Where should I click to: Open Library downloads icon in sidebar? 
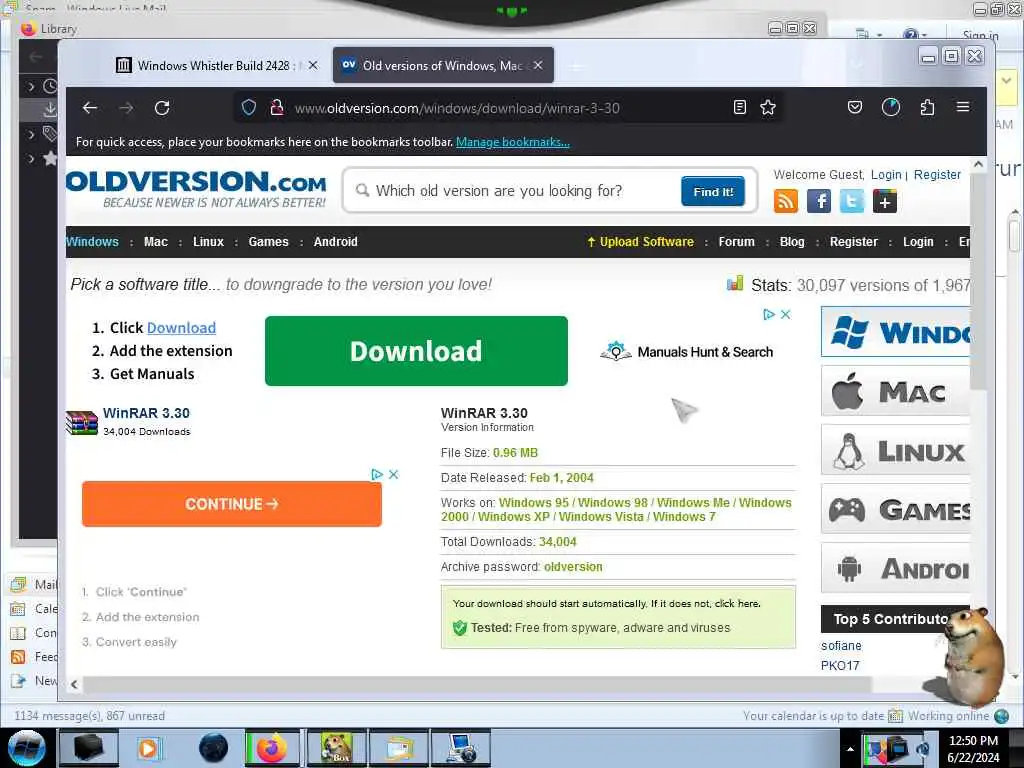click(50, 109)
